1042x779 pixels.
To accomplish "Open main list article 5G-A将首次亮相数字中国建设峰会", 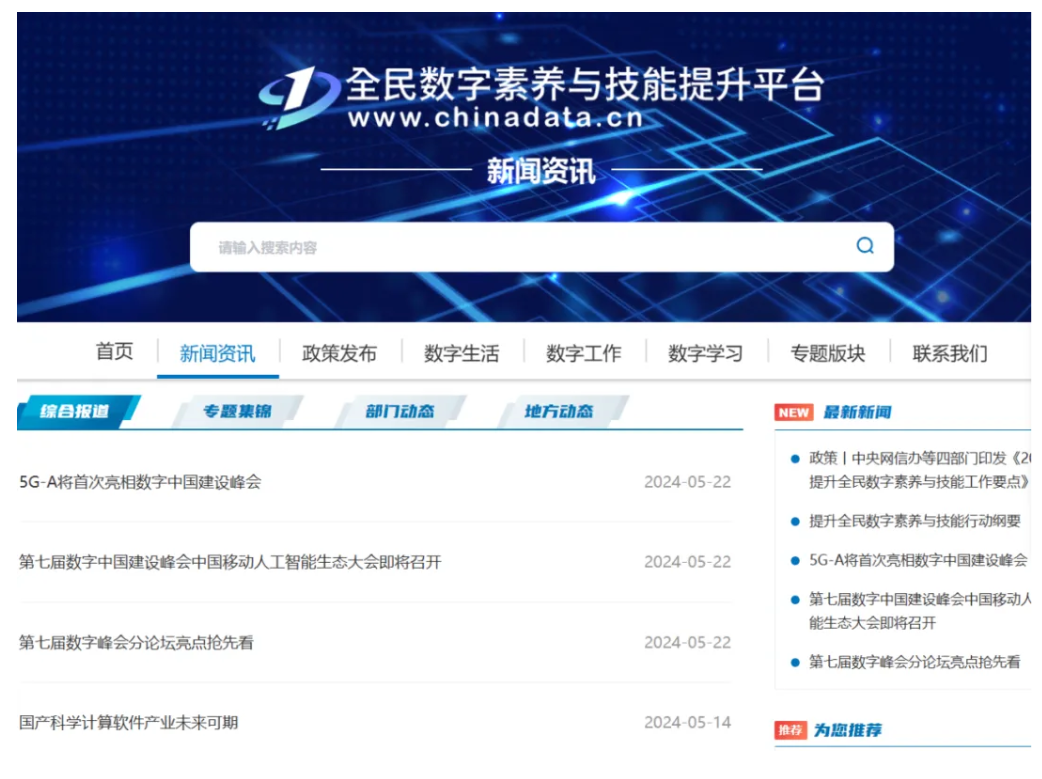I will coord(140,482).
